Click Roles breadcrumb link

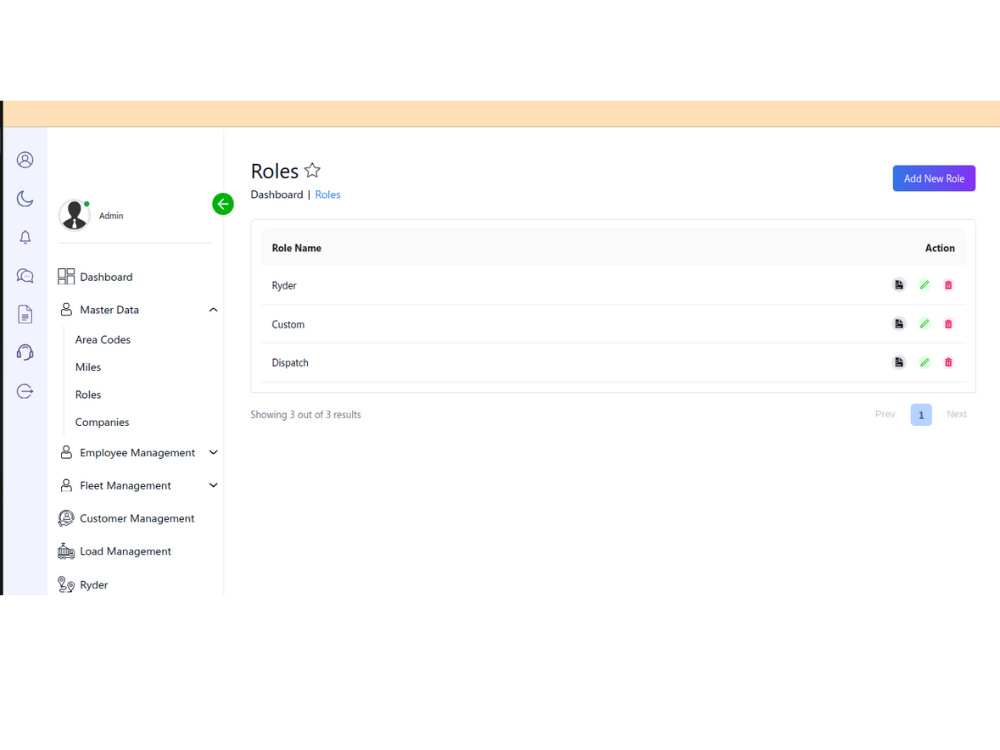328,195
